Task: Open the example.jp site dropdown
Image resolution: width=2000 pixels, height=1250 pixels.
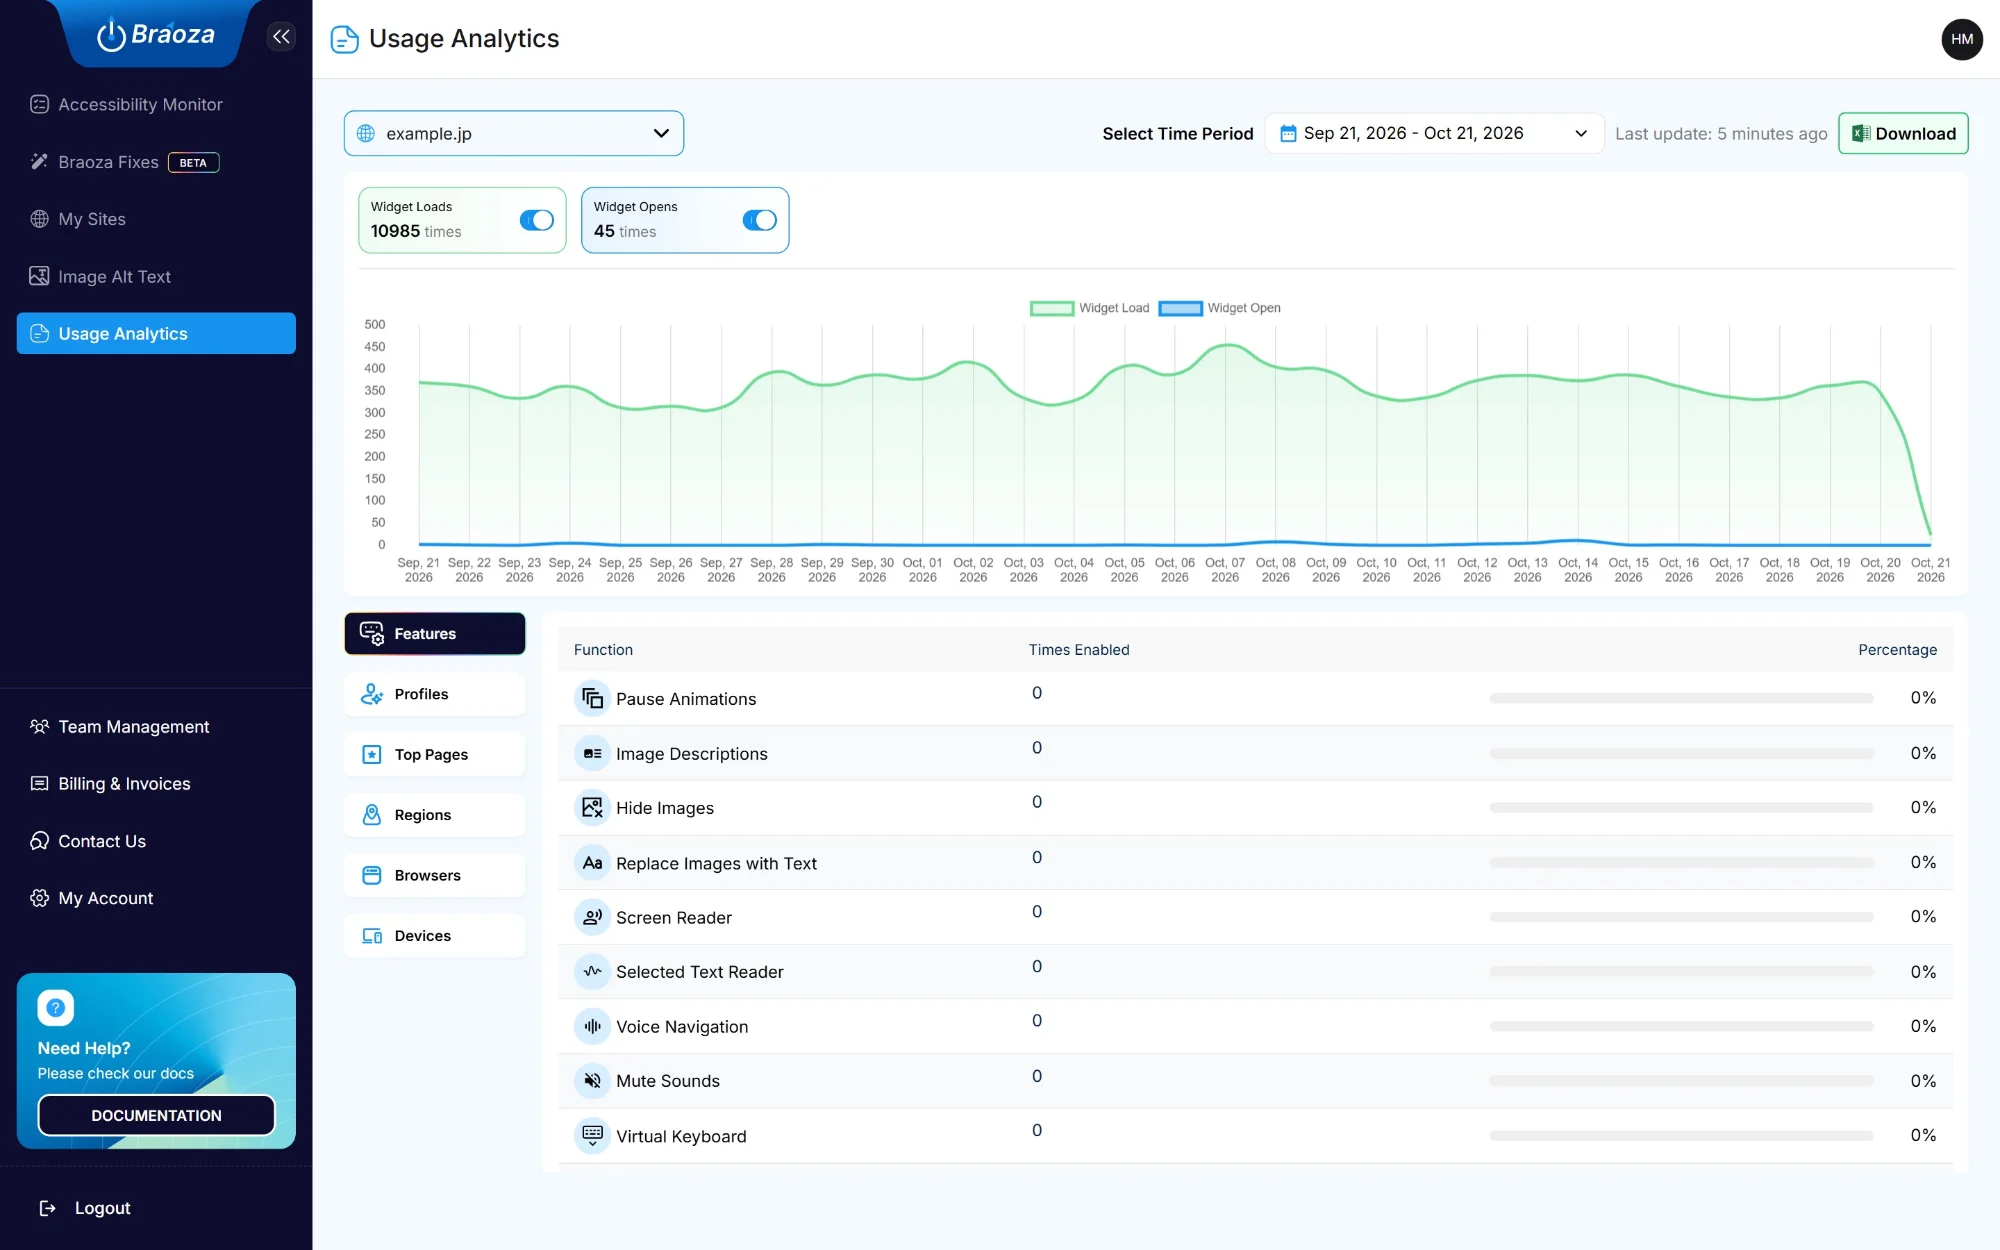Action: (514, 133)
